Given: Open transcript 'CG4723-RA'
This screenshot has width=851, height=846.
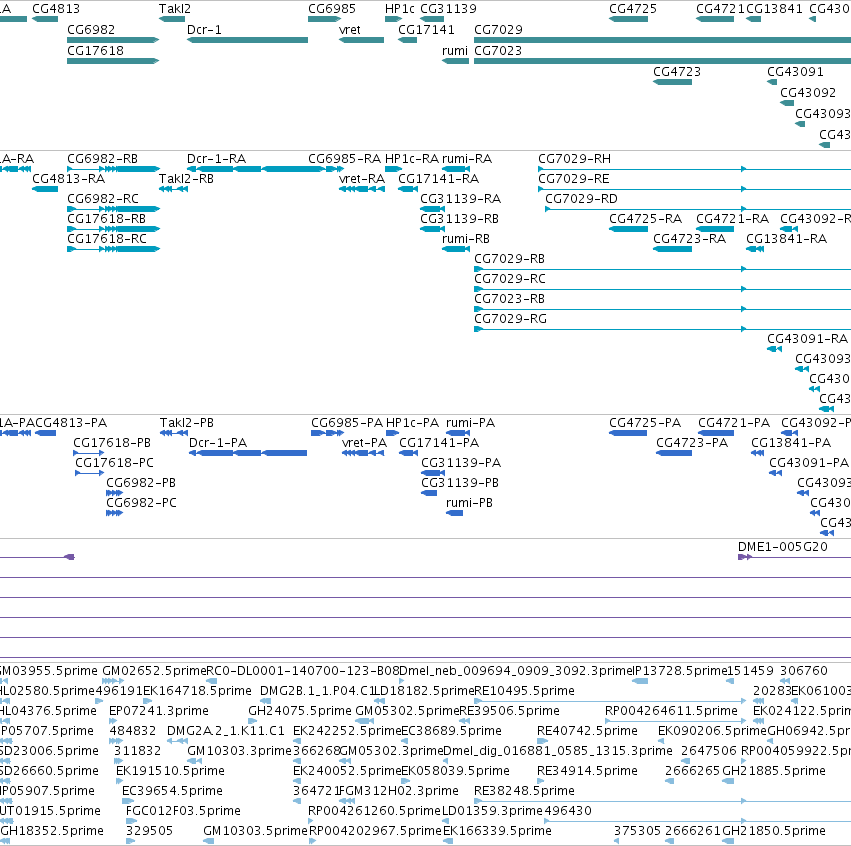Looking at the screenshot, I should [689, 239].
